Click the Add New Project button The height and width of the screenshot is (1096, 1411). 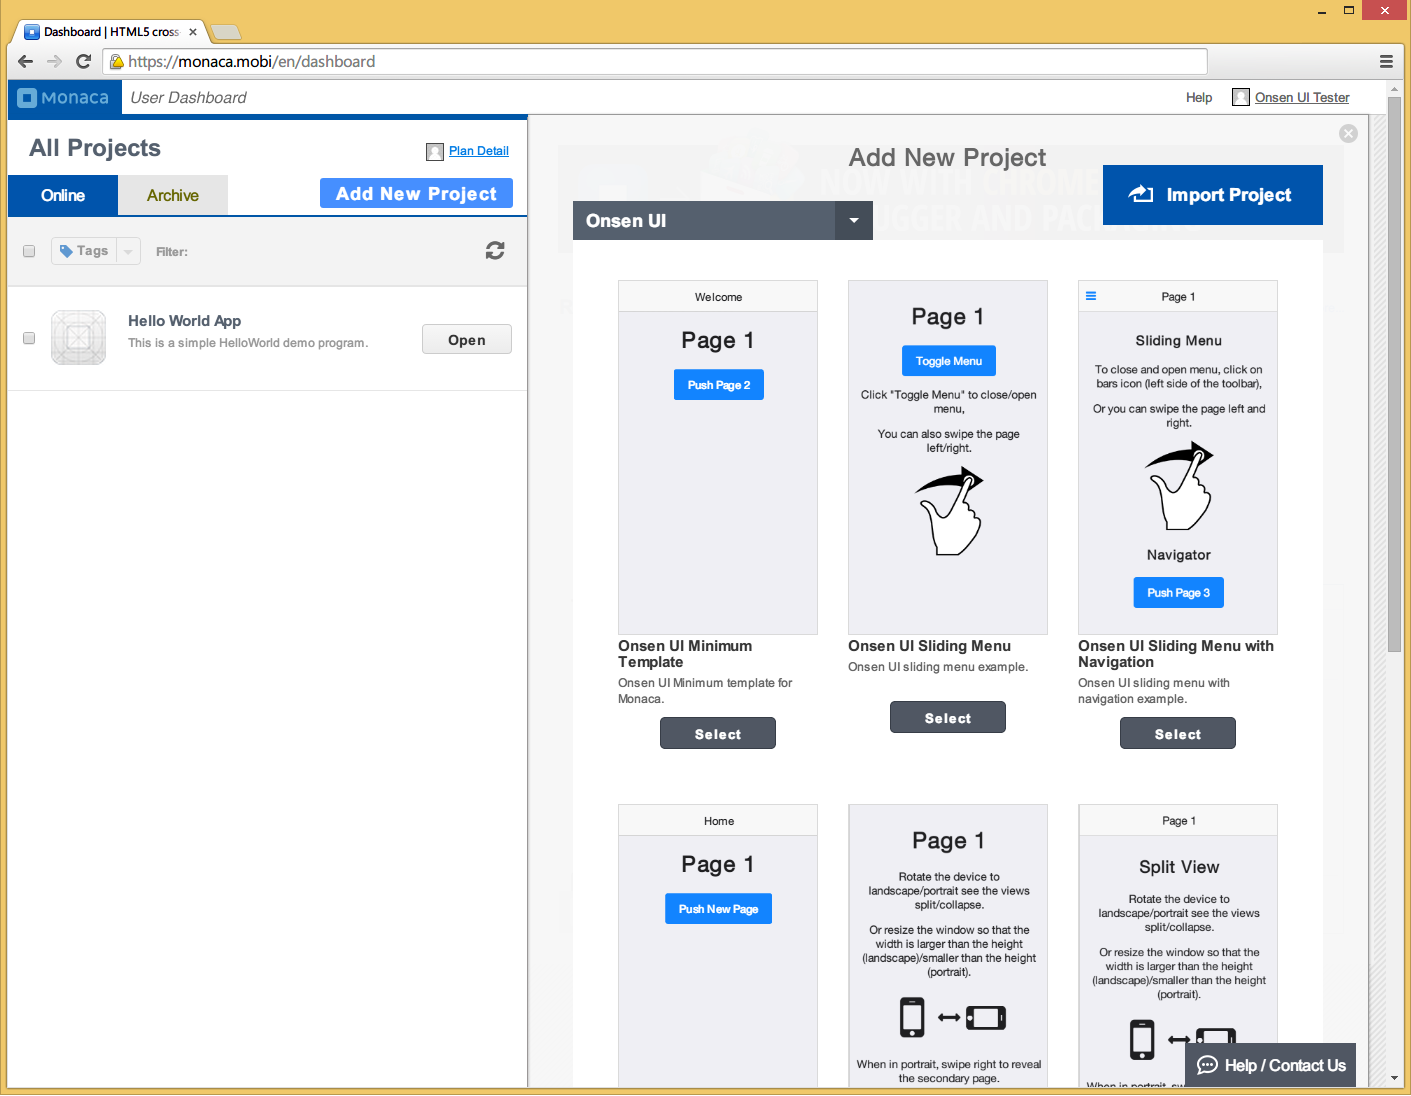416,193
